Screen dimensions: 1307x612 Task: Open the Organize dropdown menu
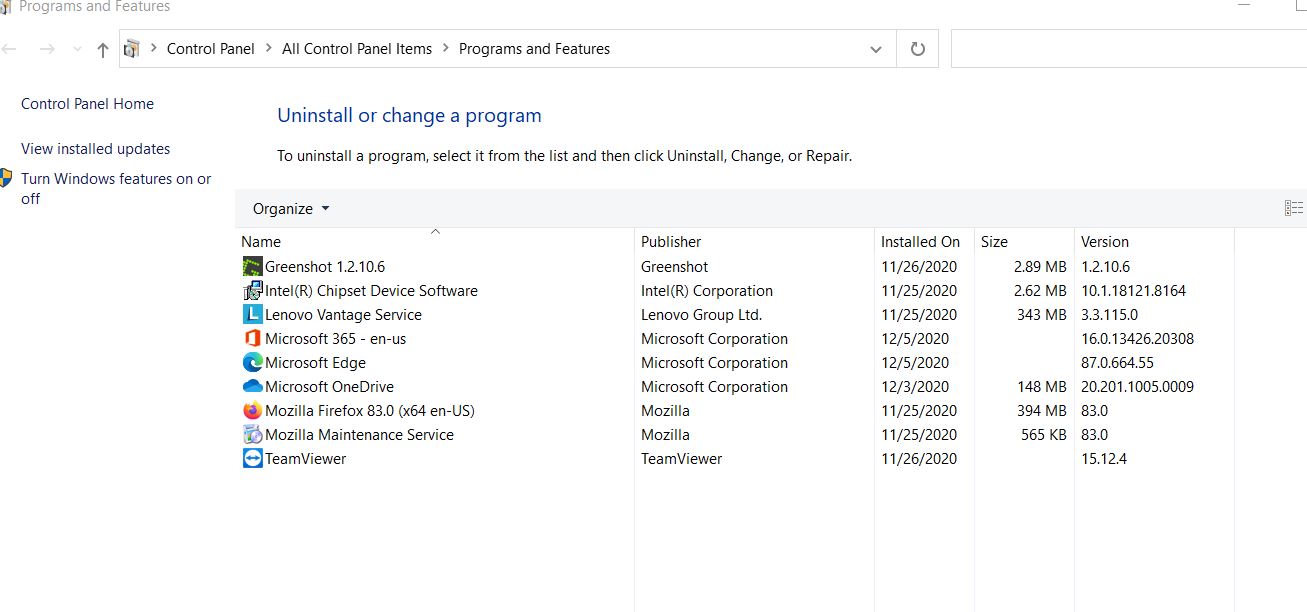(291, 209)
